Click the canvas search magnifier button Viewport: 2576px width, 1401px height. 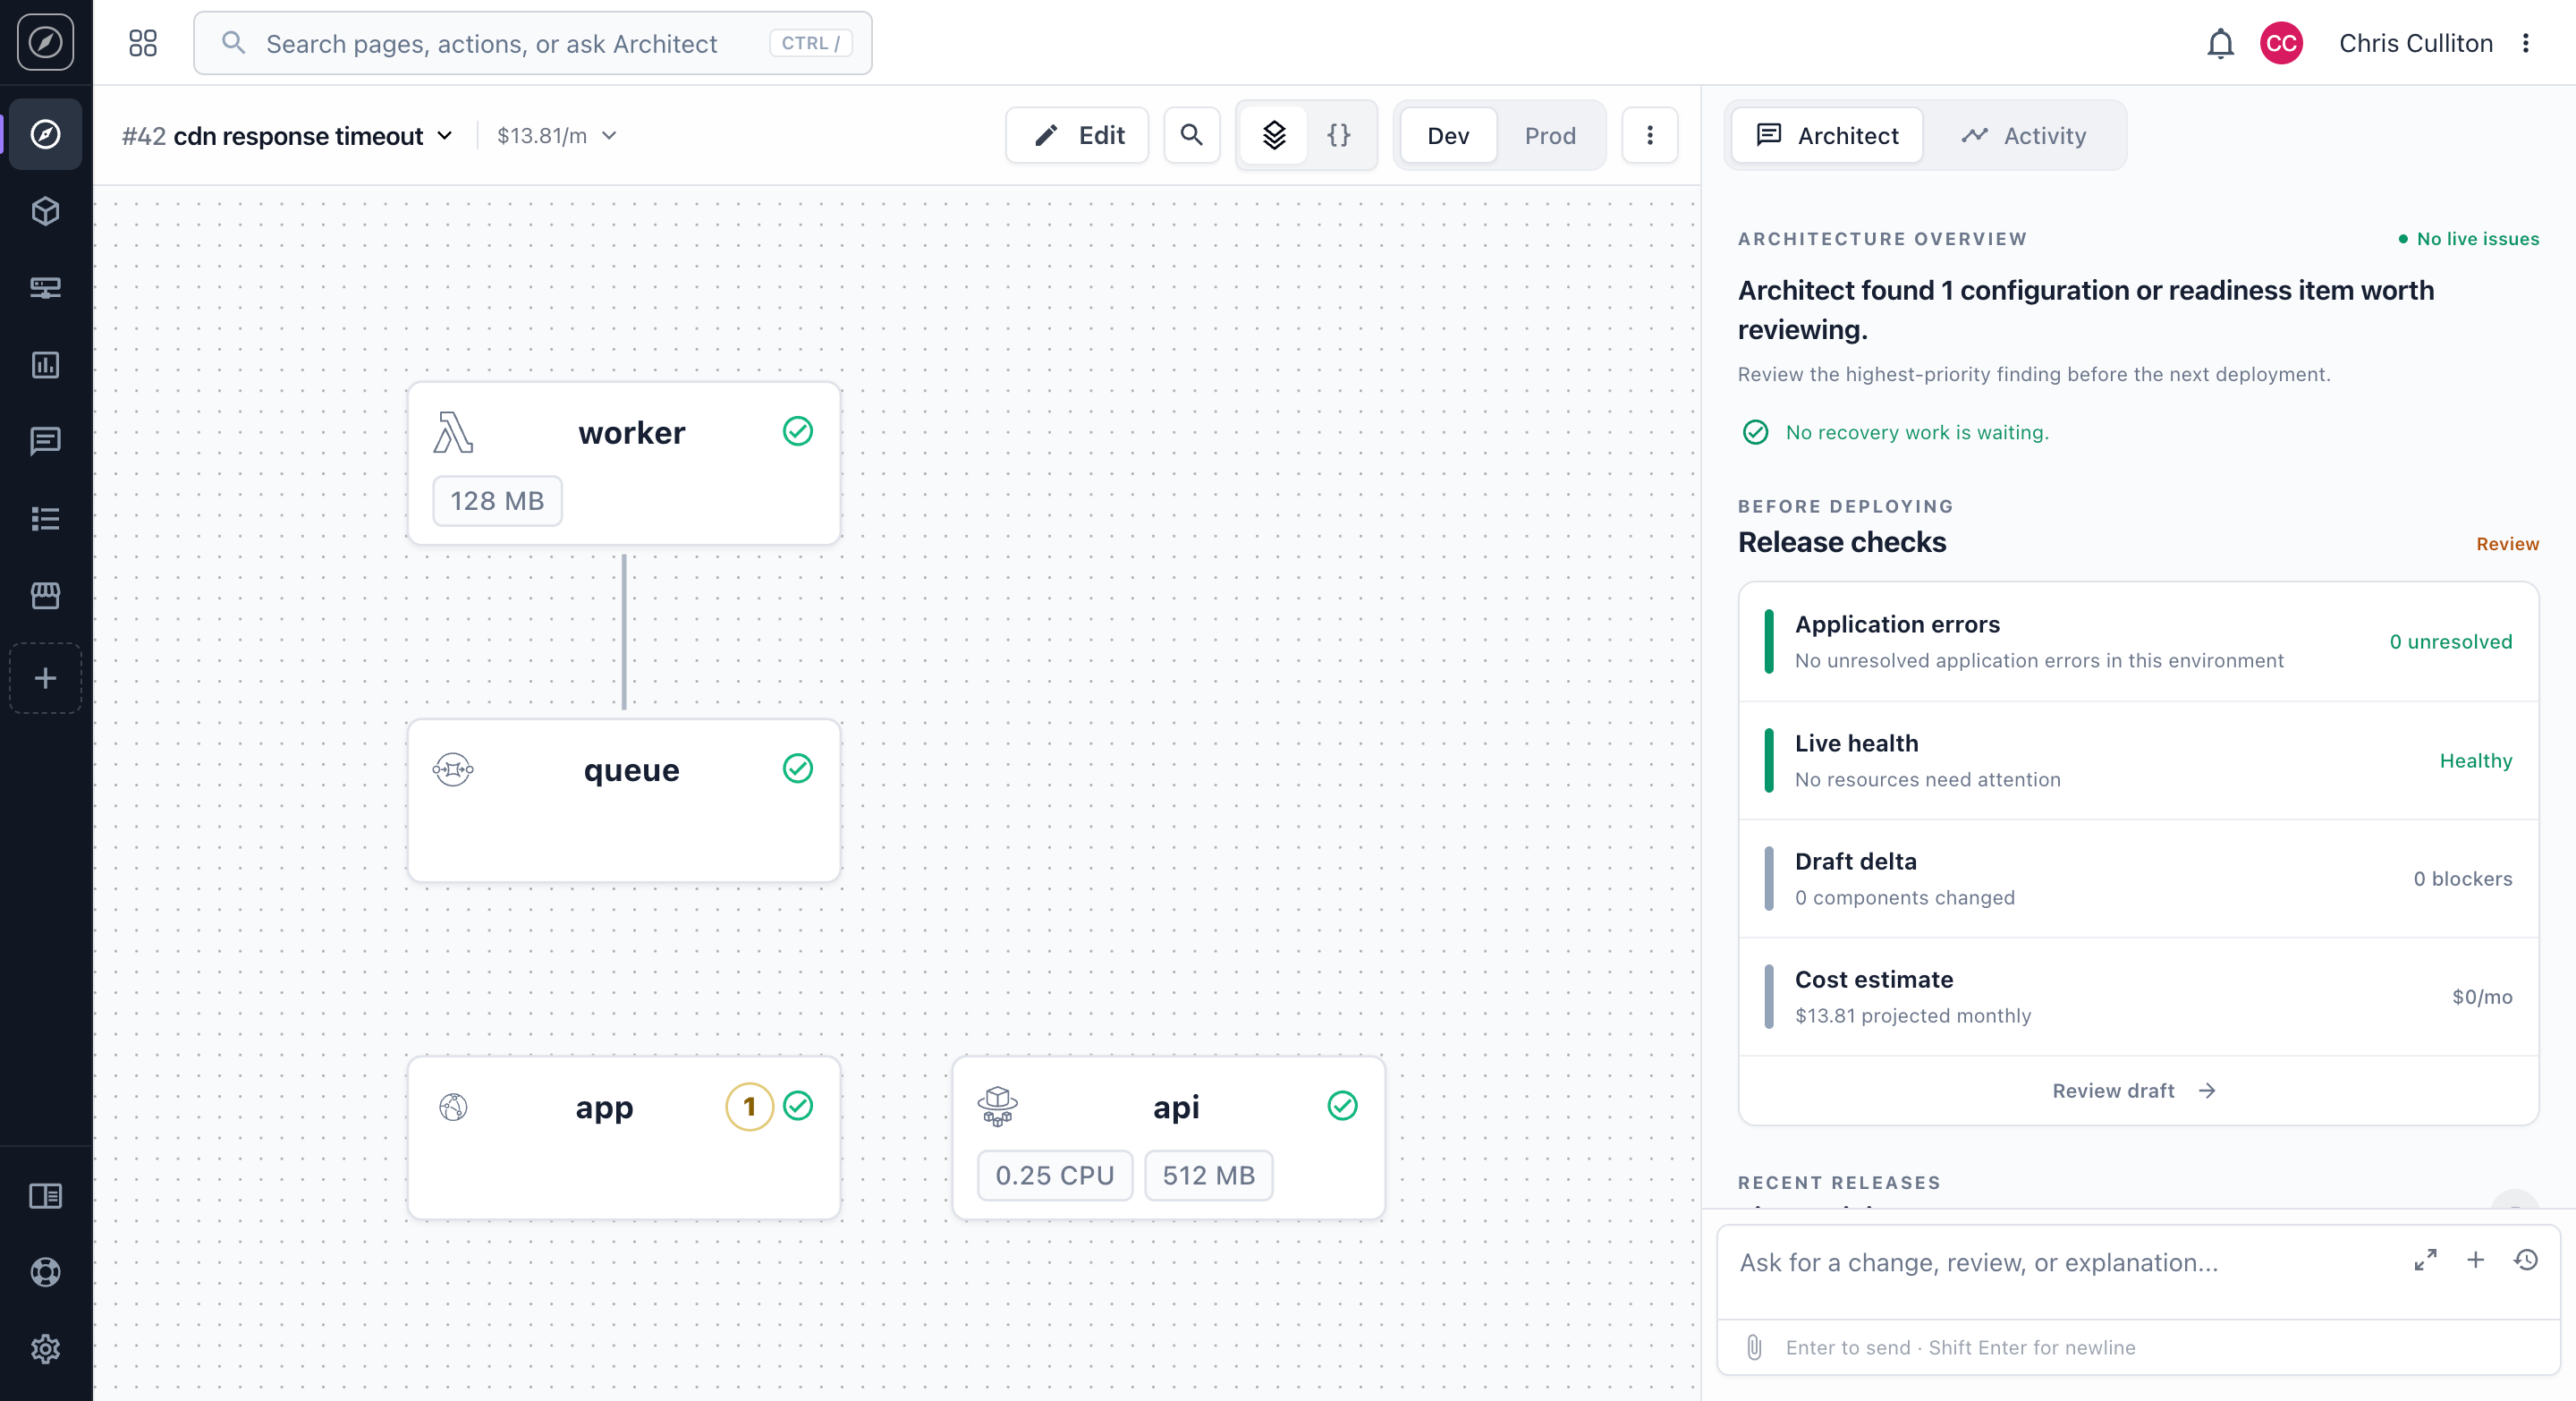(1191, 135)
